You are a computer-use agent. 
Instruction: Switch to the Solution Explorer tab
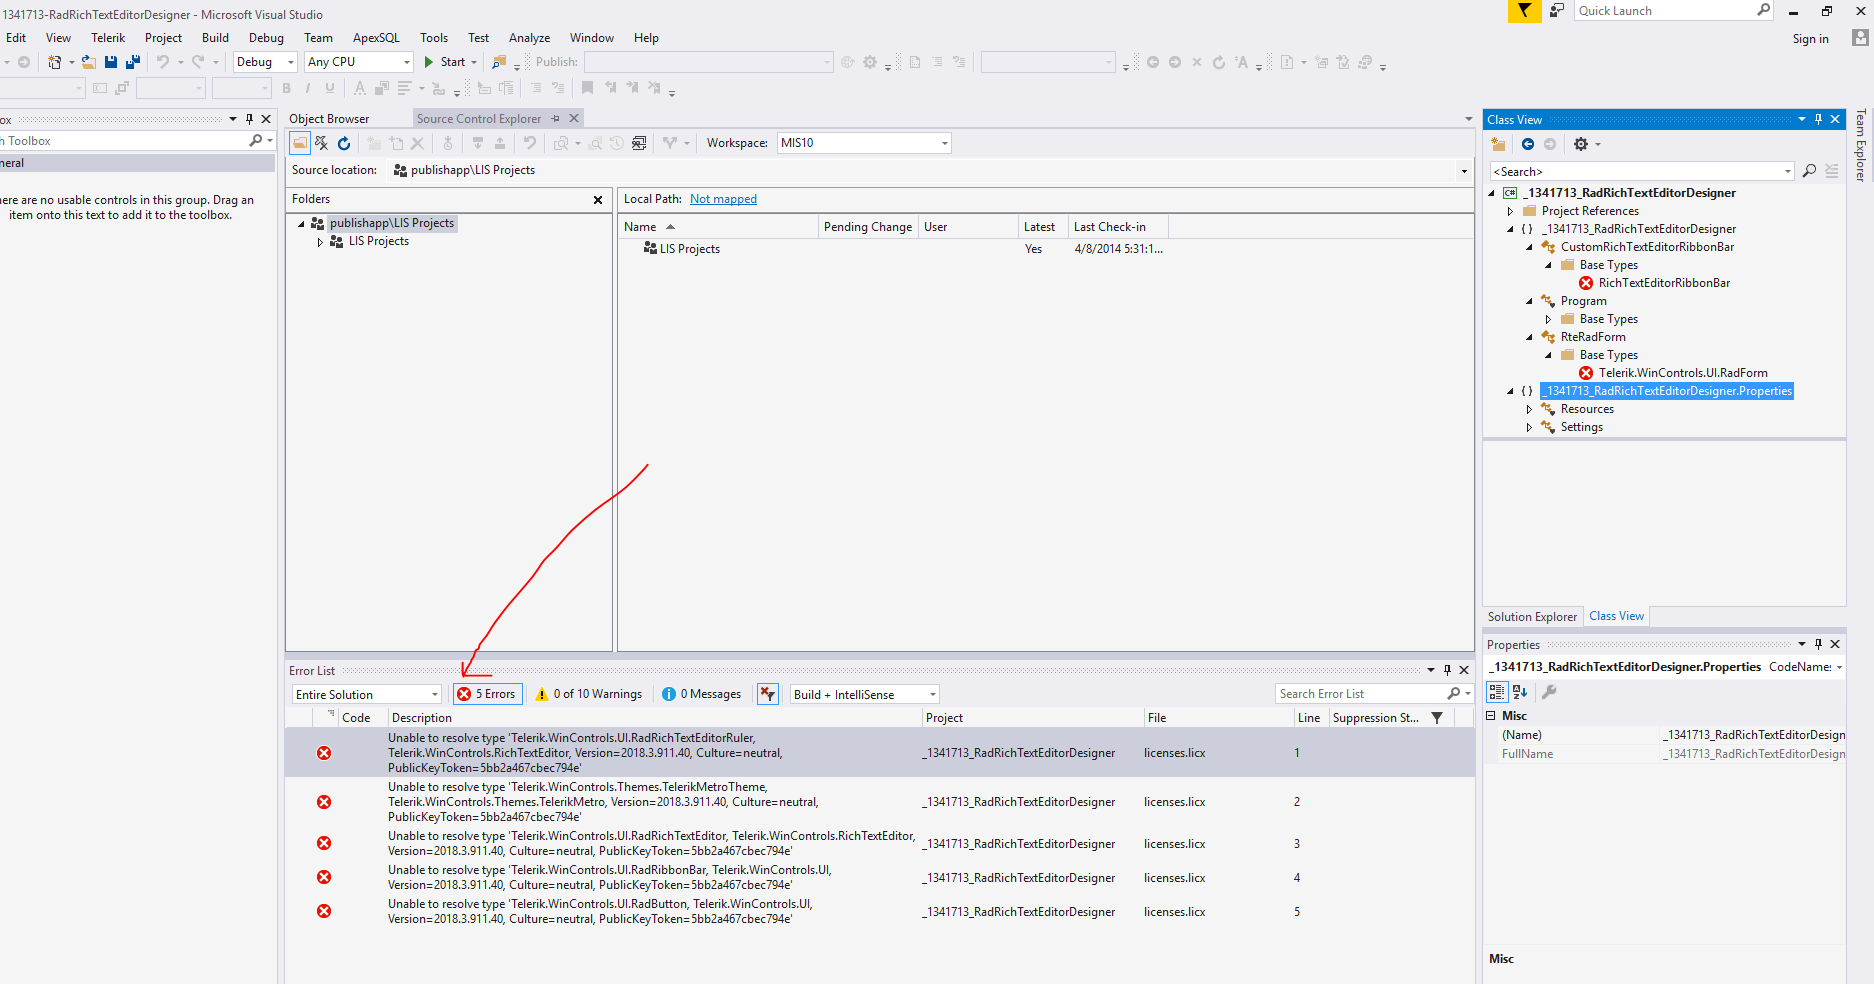[x=1531, y=617]
